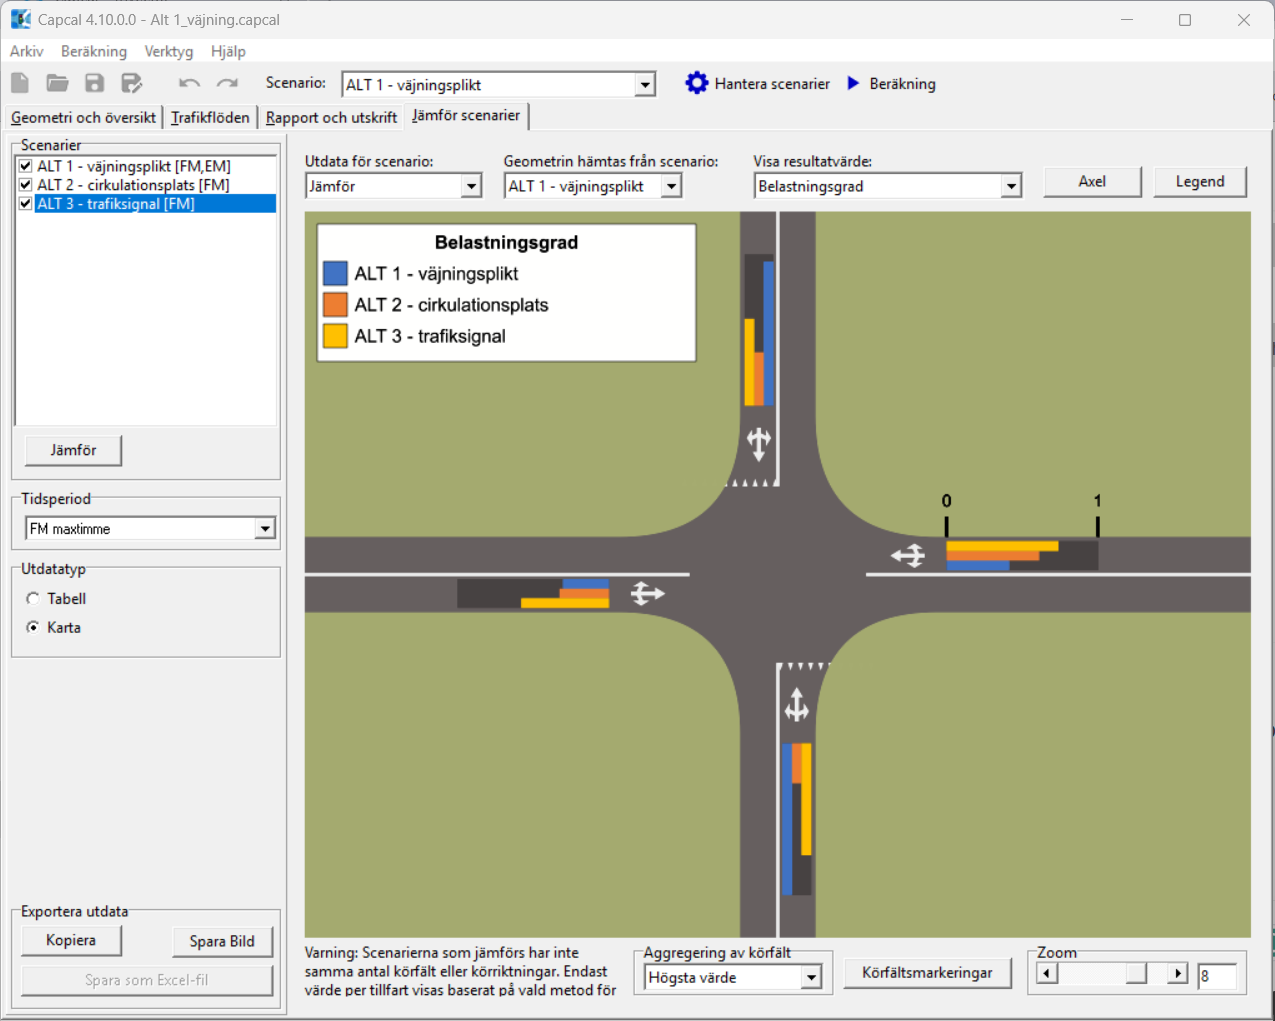The width and height of the screenshot is (1275, 1021).
Task: Select ALT 2 - cirkulationsplats [FM] list row
Action: coord(146,185)
